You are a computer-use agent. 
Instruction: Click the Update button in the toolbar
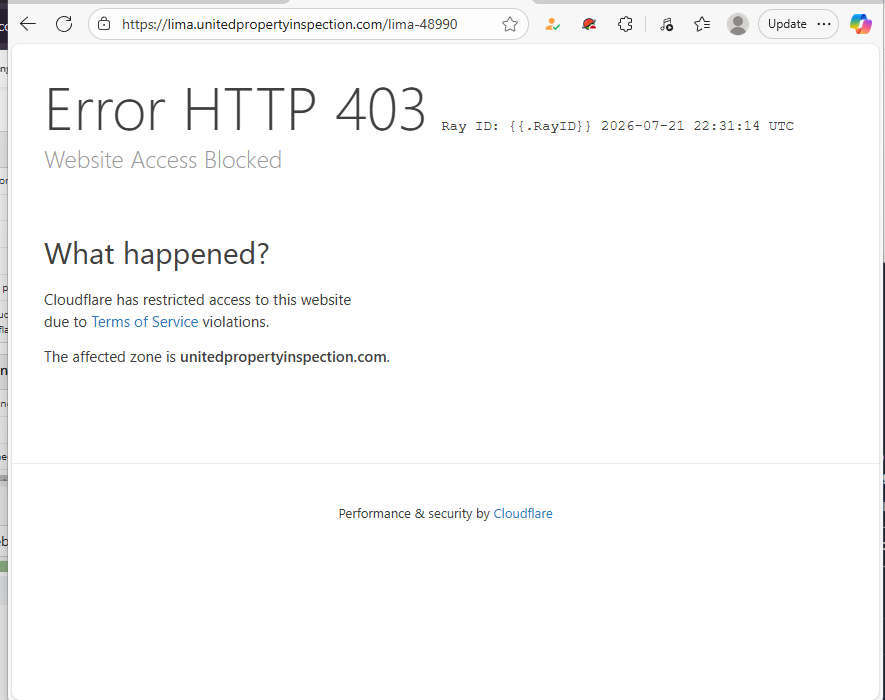787,24
